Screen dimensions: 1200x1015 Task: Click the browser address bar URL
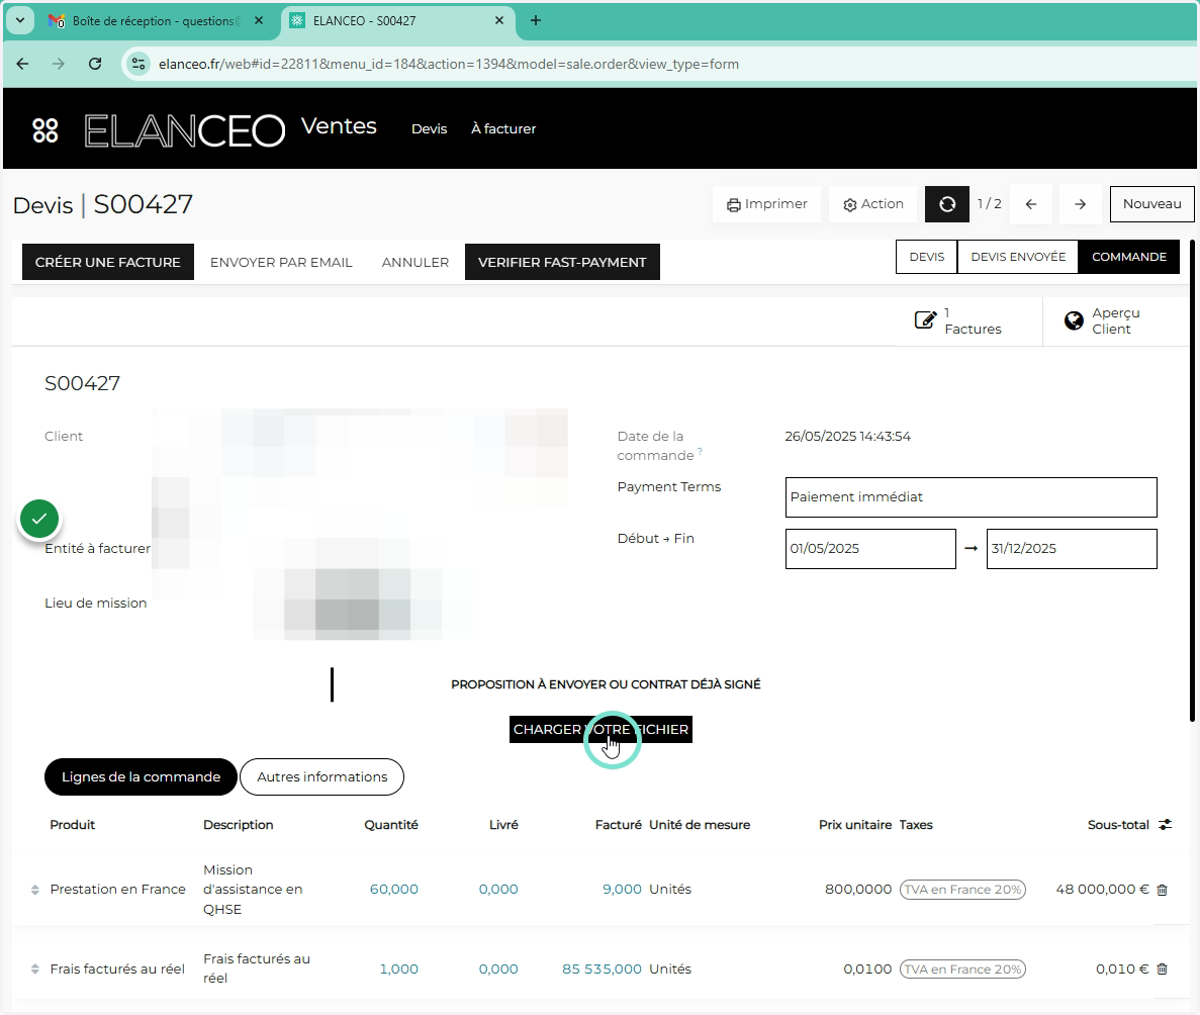(x=449, y=64)
